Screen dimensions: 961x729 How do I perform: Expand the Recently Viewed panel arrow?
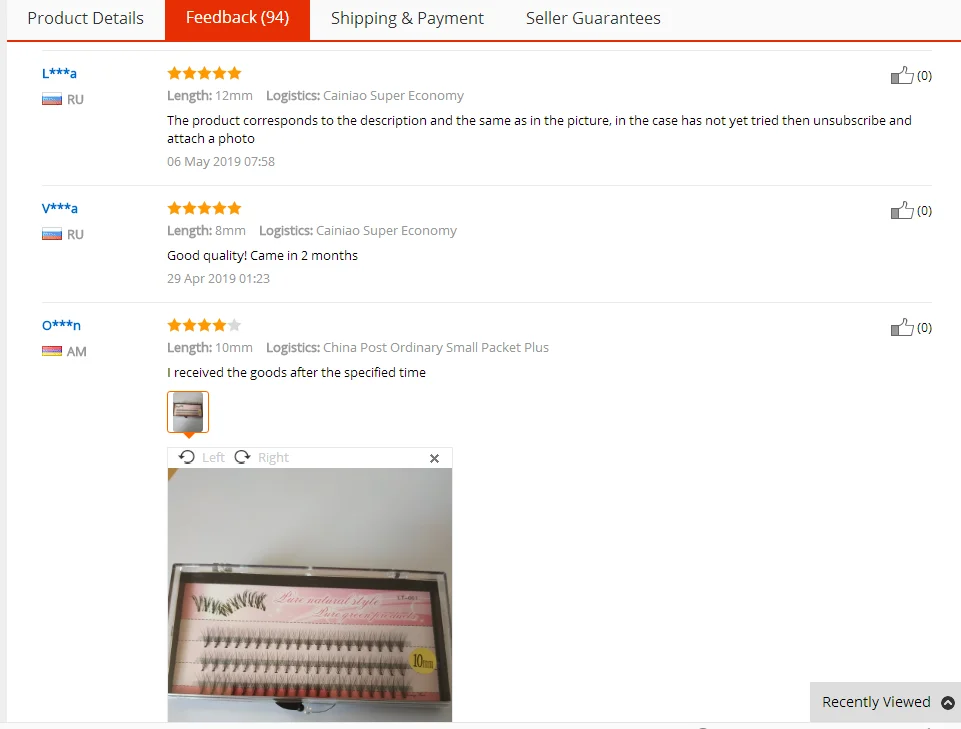coord(948,703)
